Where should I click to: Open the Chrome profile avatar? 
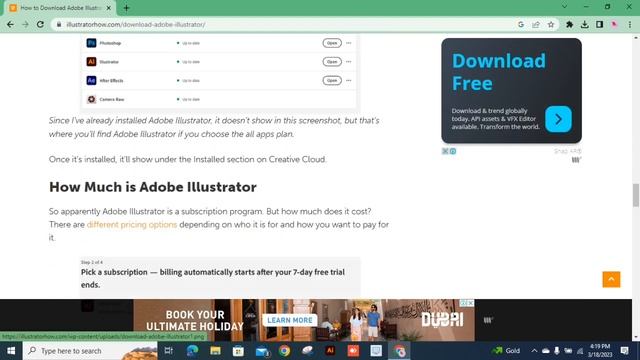tap(614, 24)
